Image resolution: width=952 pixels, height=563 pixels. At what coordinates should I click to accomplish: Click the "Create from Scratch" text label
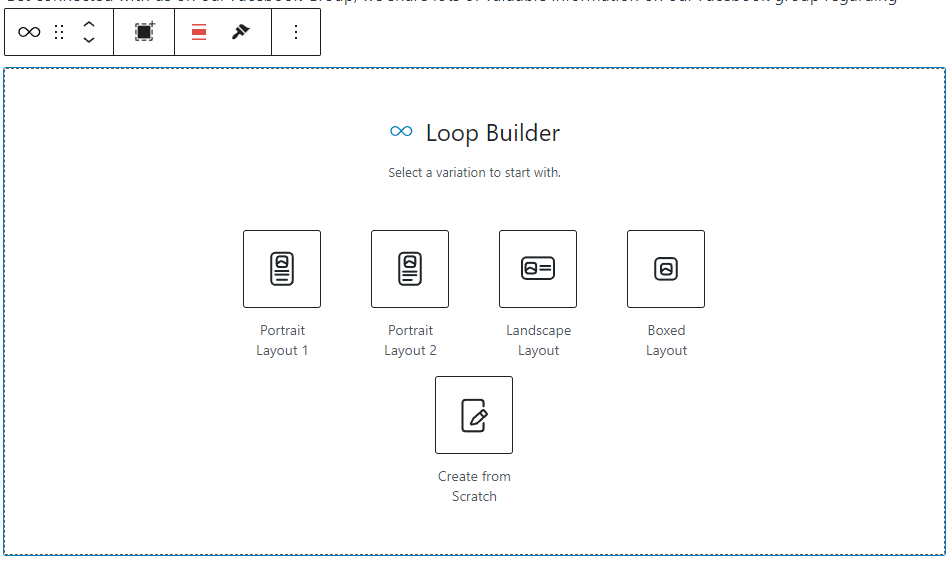pos(474,486)
